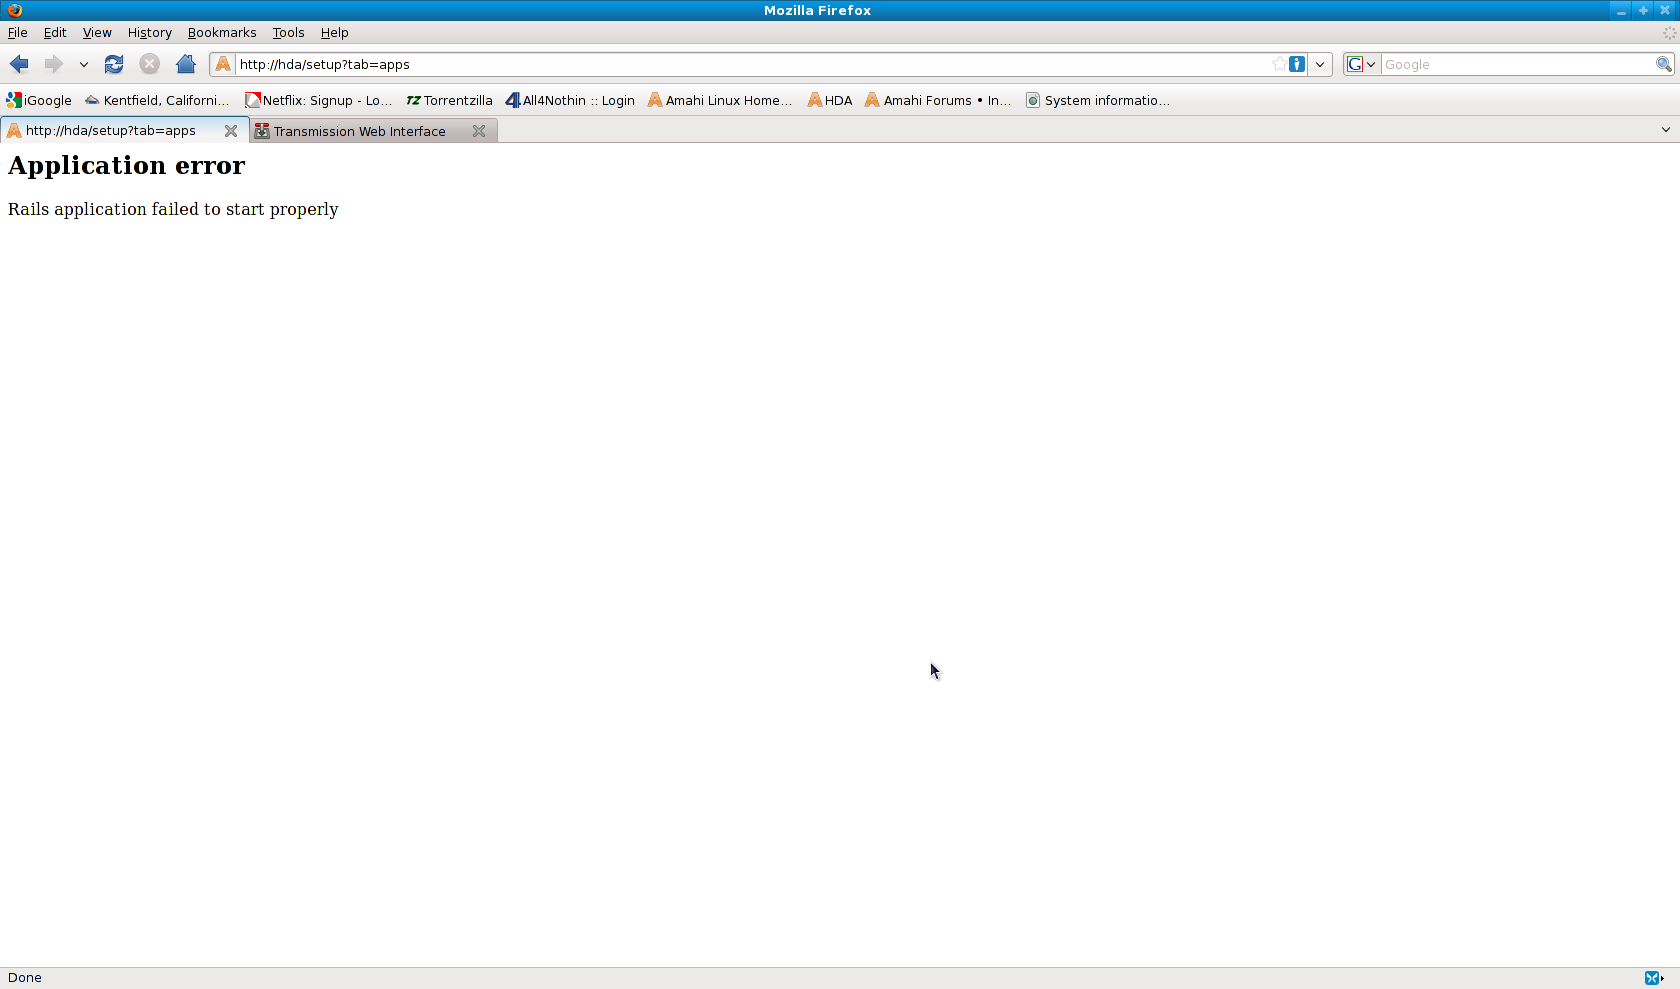Open the address bar history dropdown
This screenshot has height=989, width=1680.
tap(1320, 64)
